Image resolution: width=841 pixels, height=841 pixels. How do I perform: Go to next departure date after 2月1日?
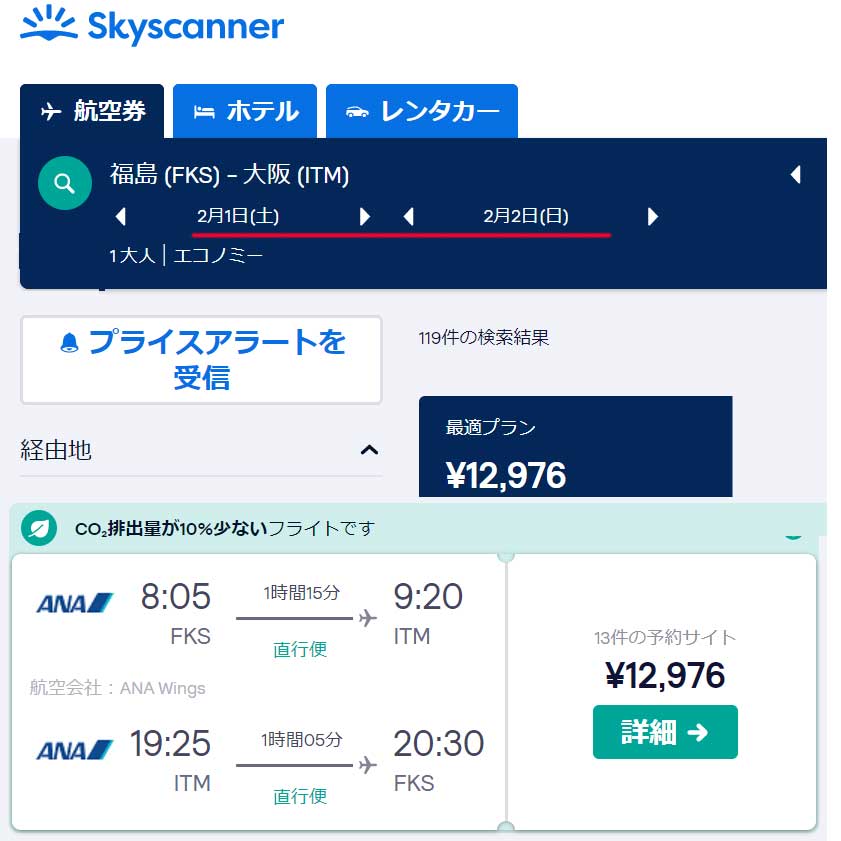[x=365, y=217]
